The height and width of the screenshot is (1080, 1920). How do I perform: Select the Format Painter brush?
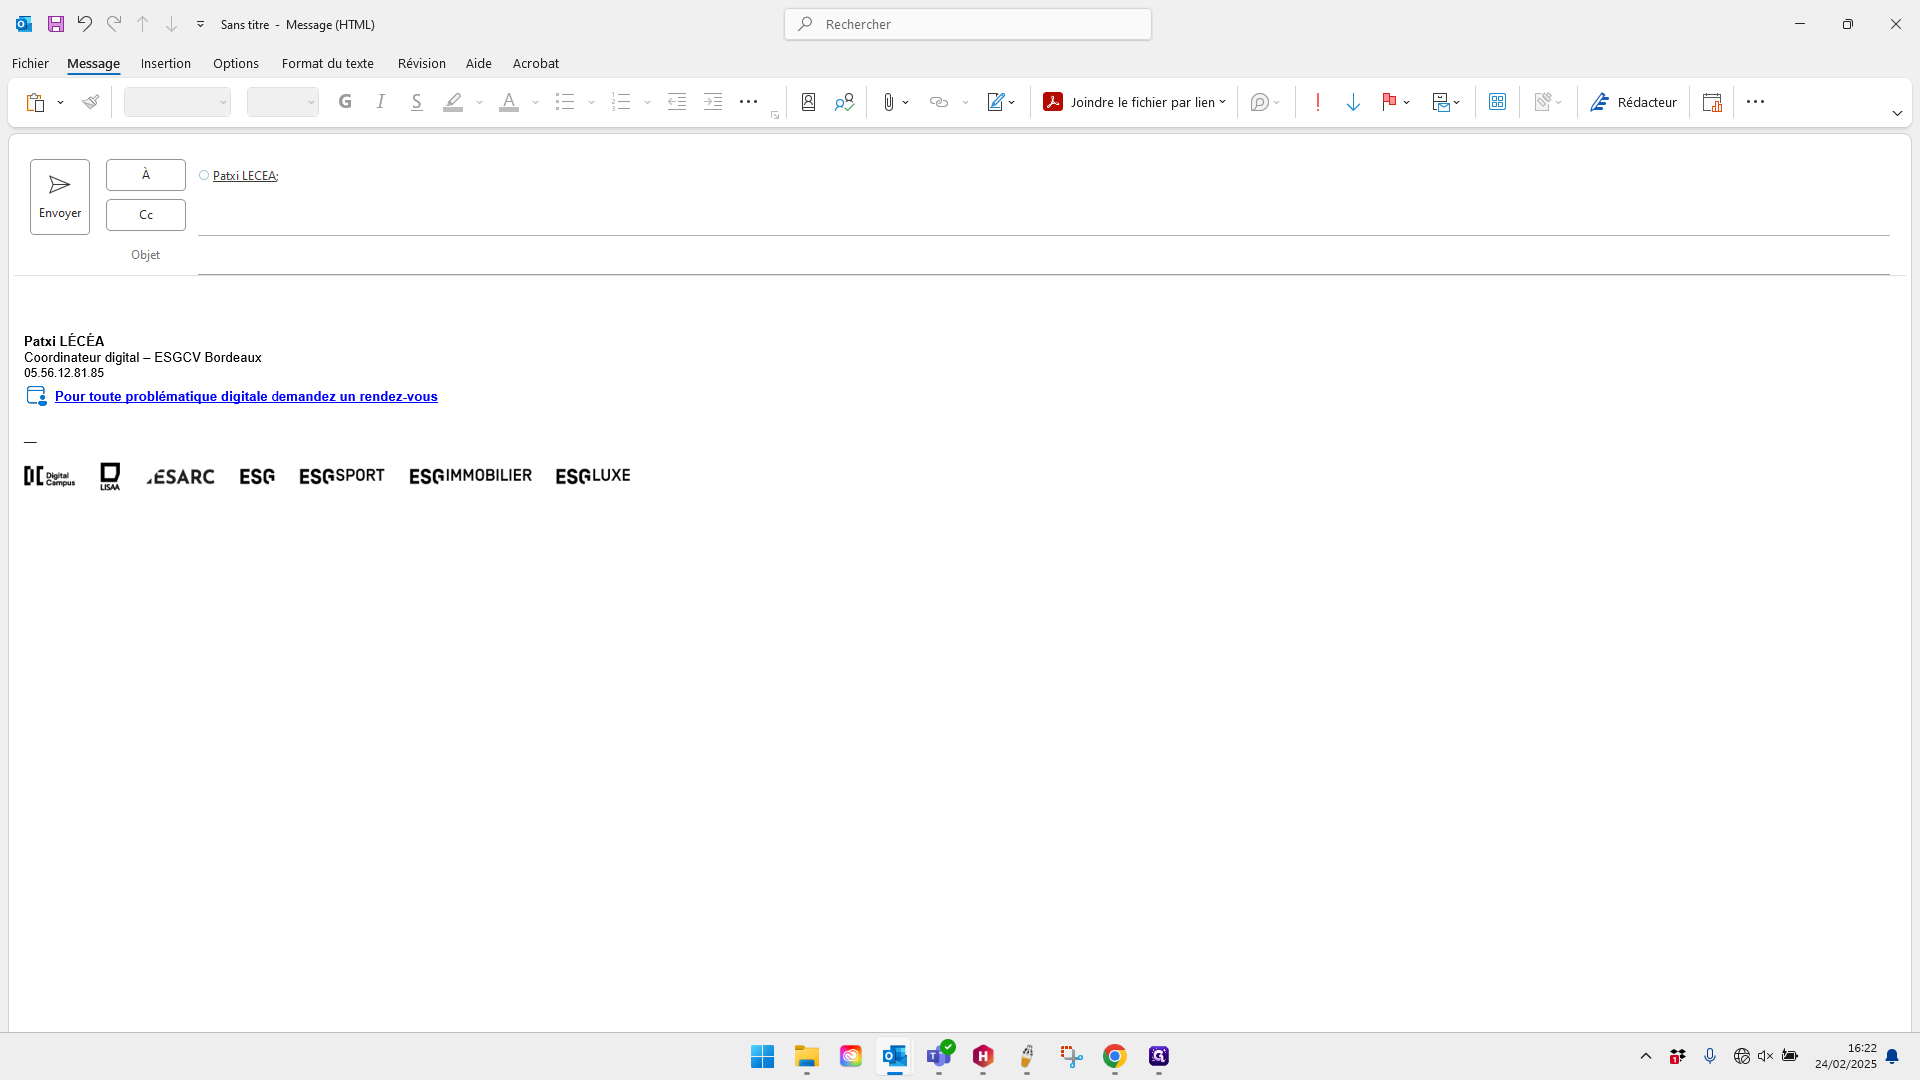click(x=90, y=102)
